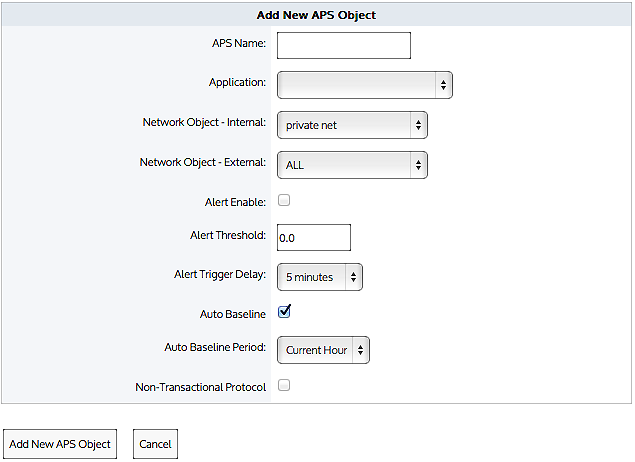Open Network Object External ALL dropdown
The width and height of the screenshot is (635, 462).
click(352, 165)
